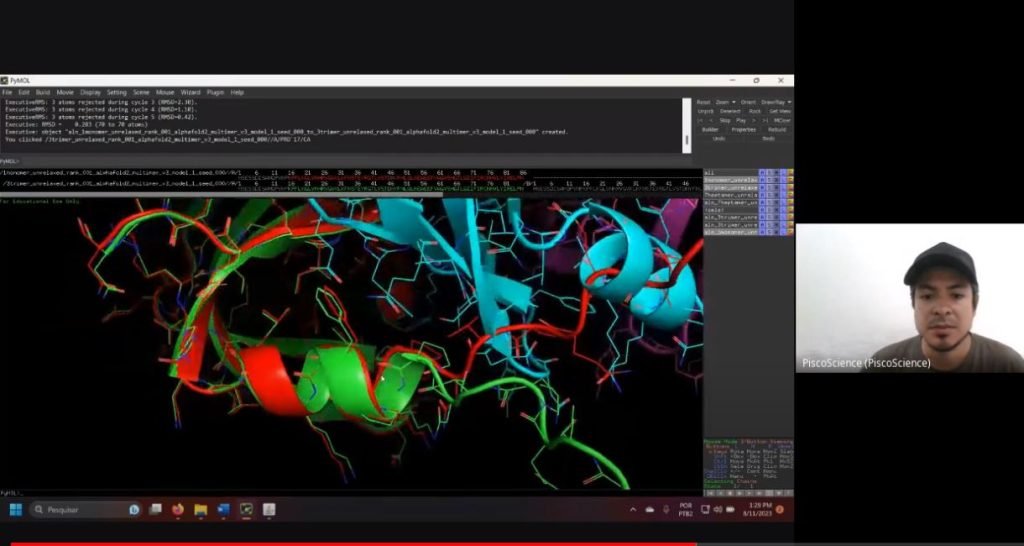1024x546 pixels.
Task: Click the Deselect button
Action: 730,111
